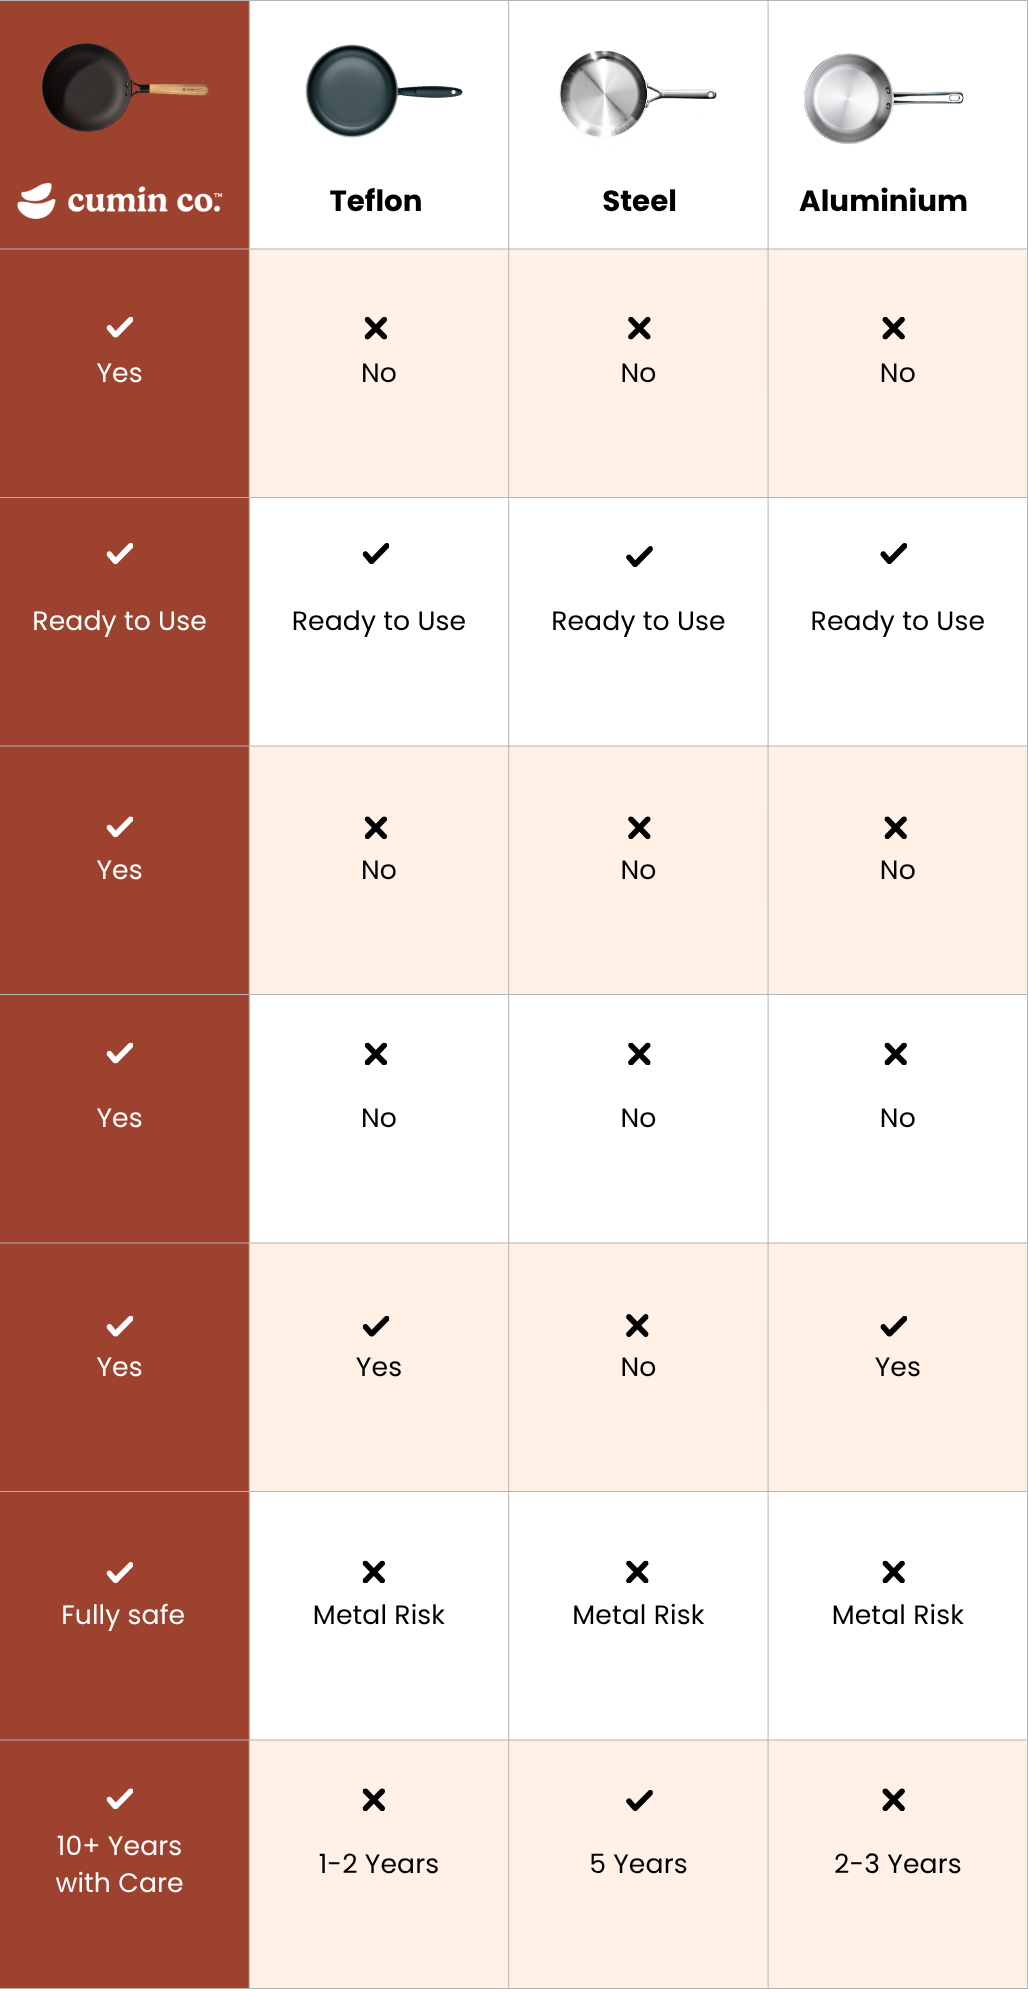Click the Aluminium column heading
The height and width of the screenshot is (1992, 1028).
883,201
